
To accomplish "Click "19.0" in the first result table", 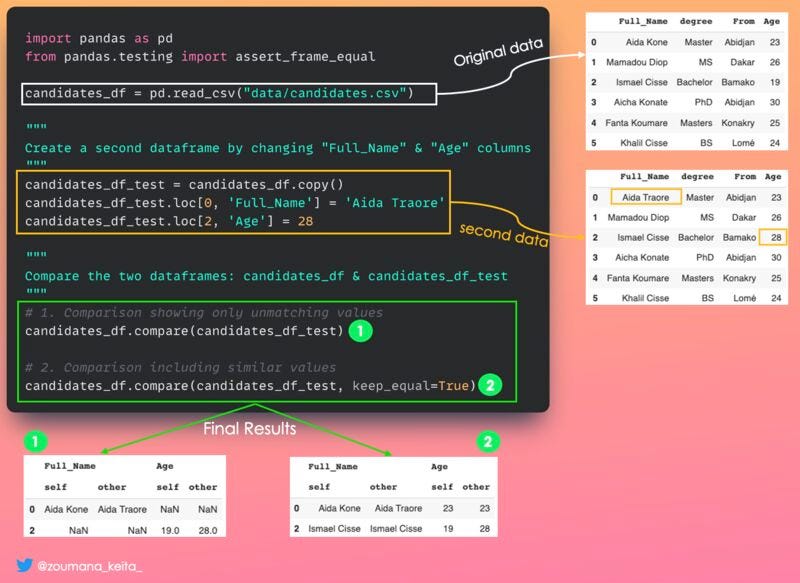I will tap(170, 530).
